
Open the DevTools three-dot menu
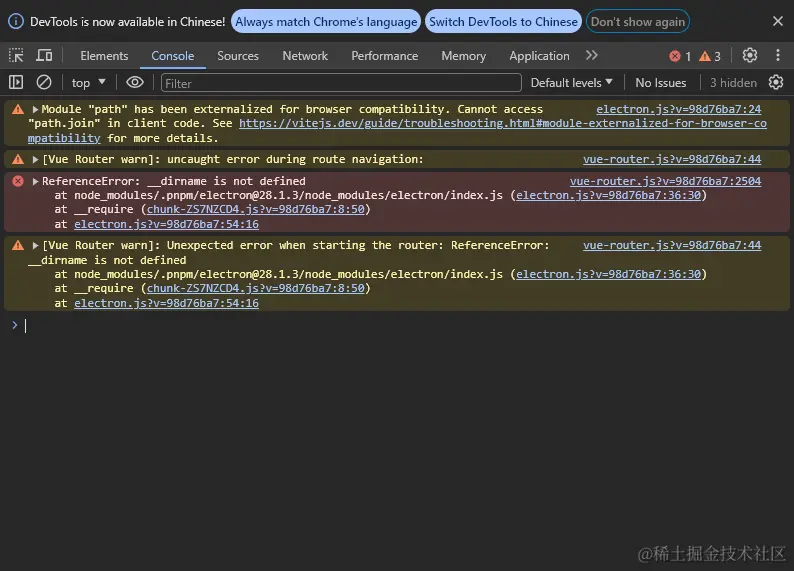coord(778,55)
